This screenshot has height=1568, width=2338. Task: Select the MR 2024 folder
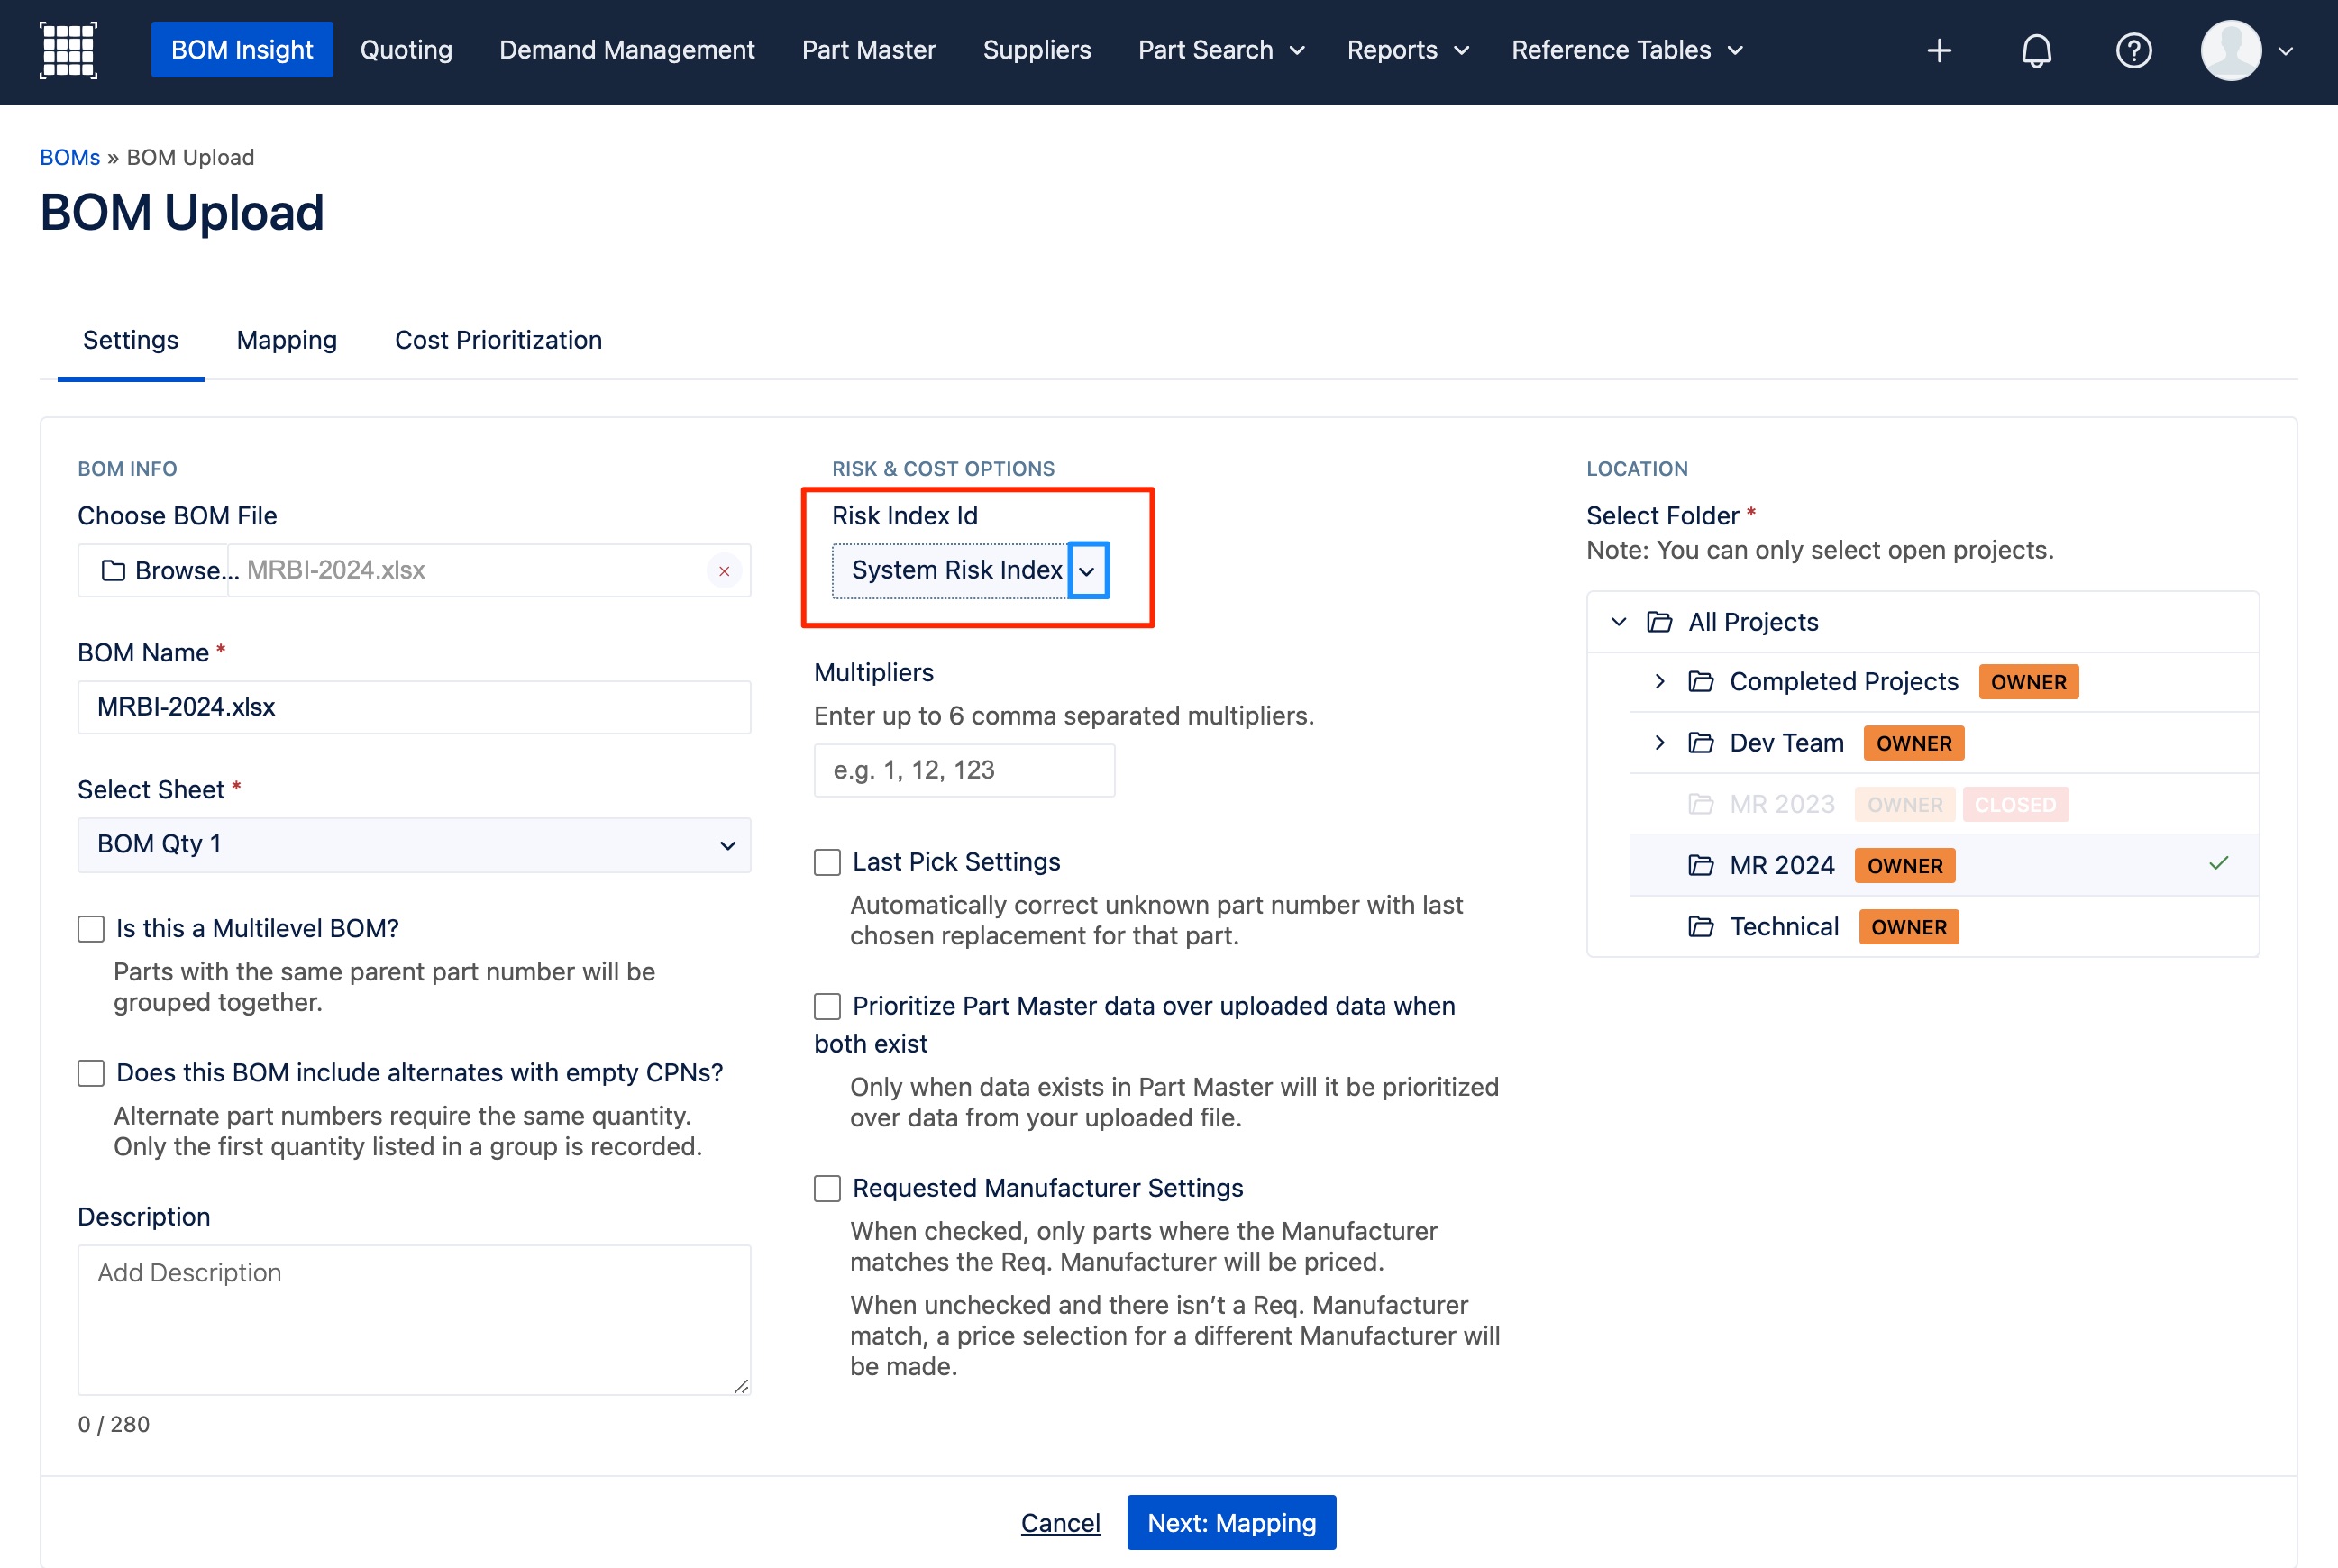[1943, 866]
